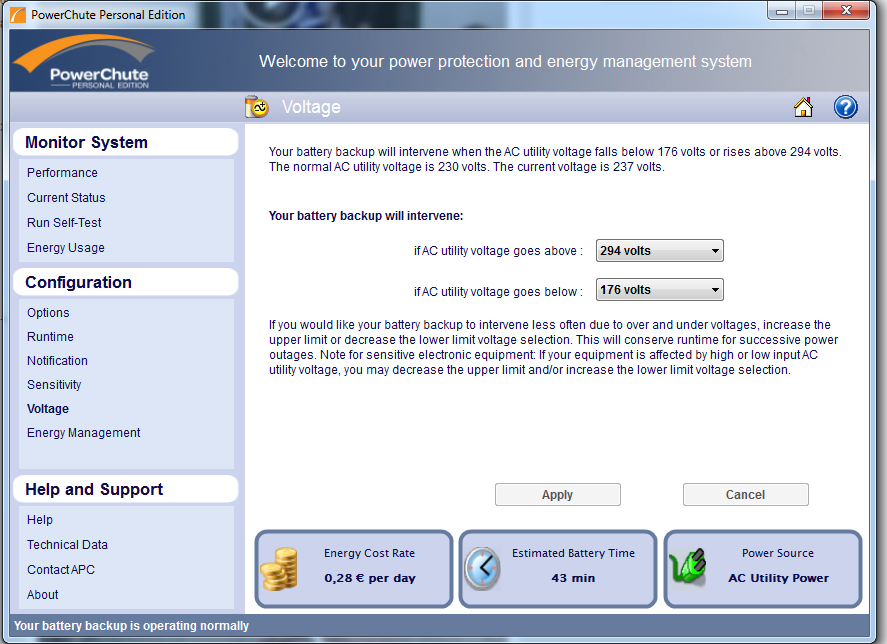Click the 'AC Utility Power' text
The image size is (887, 644).
778,578
